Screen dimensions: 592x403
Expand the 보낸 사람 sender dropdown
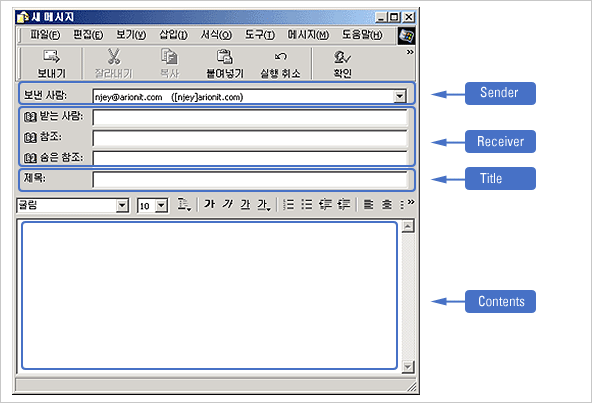pyautogui.click(x=400, y=96)
